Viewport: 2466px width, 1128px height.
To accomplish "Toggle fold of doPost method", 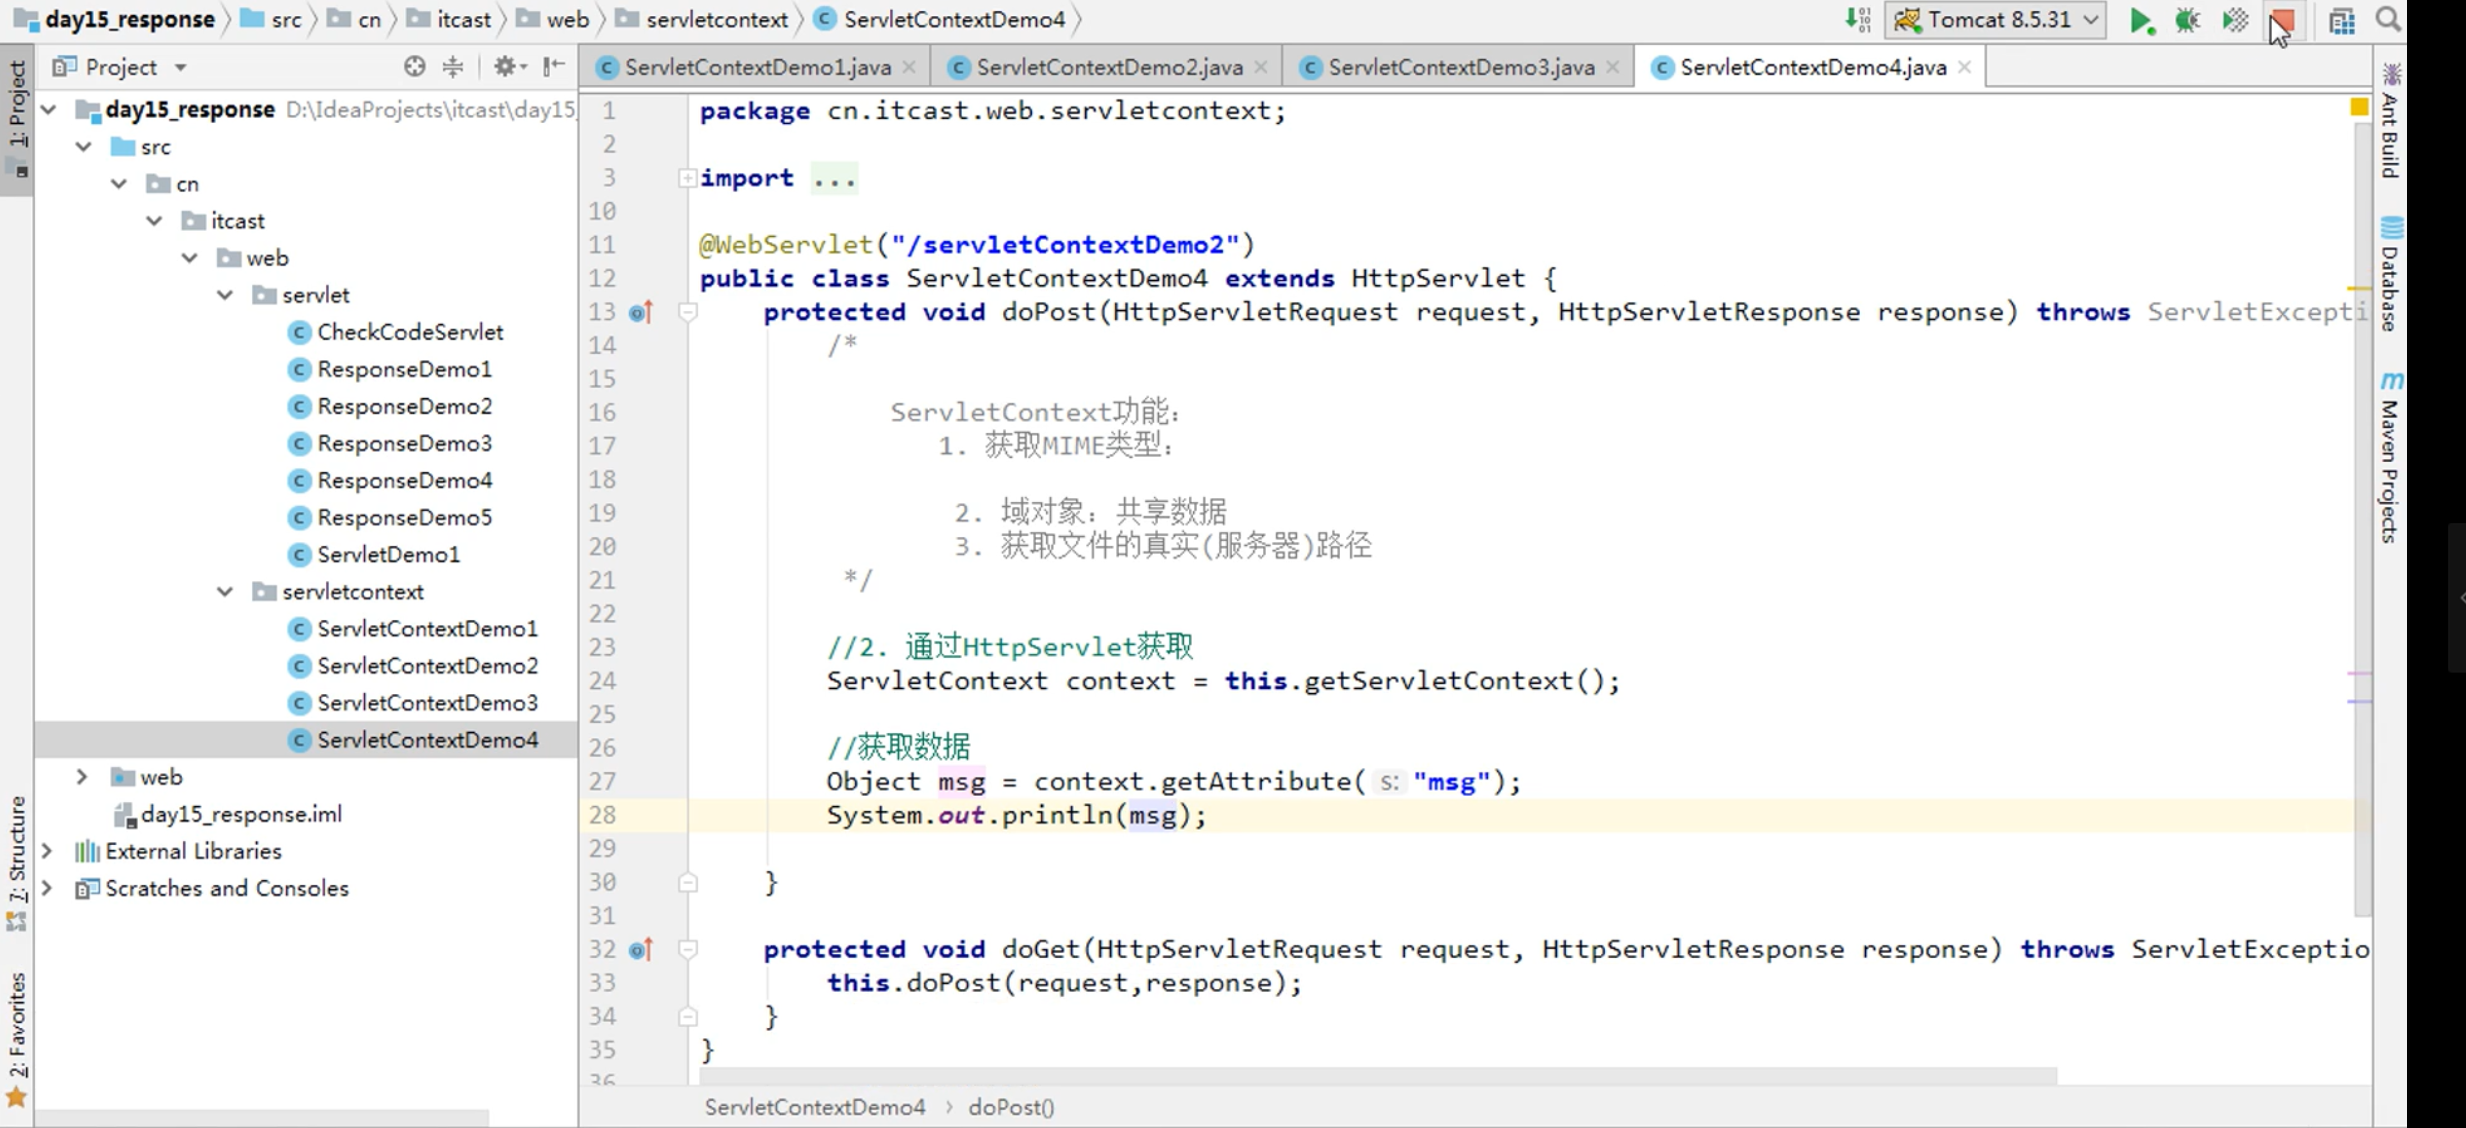I will coord(687,312).
